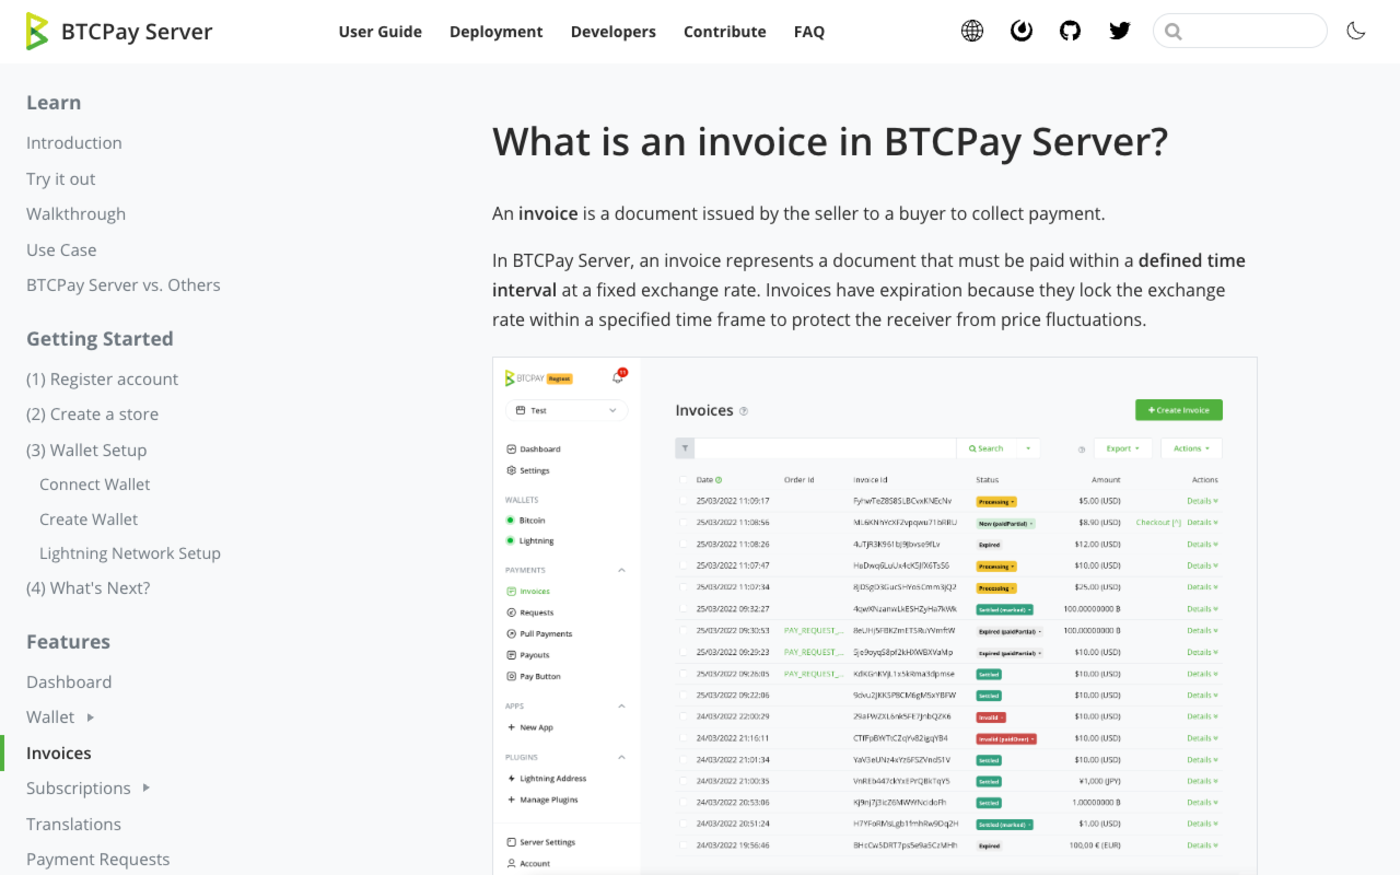Click Getting Started section heading

tap(100, 339)
